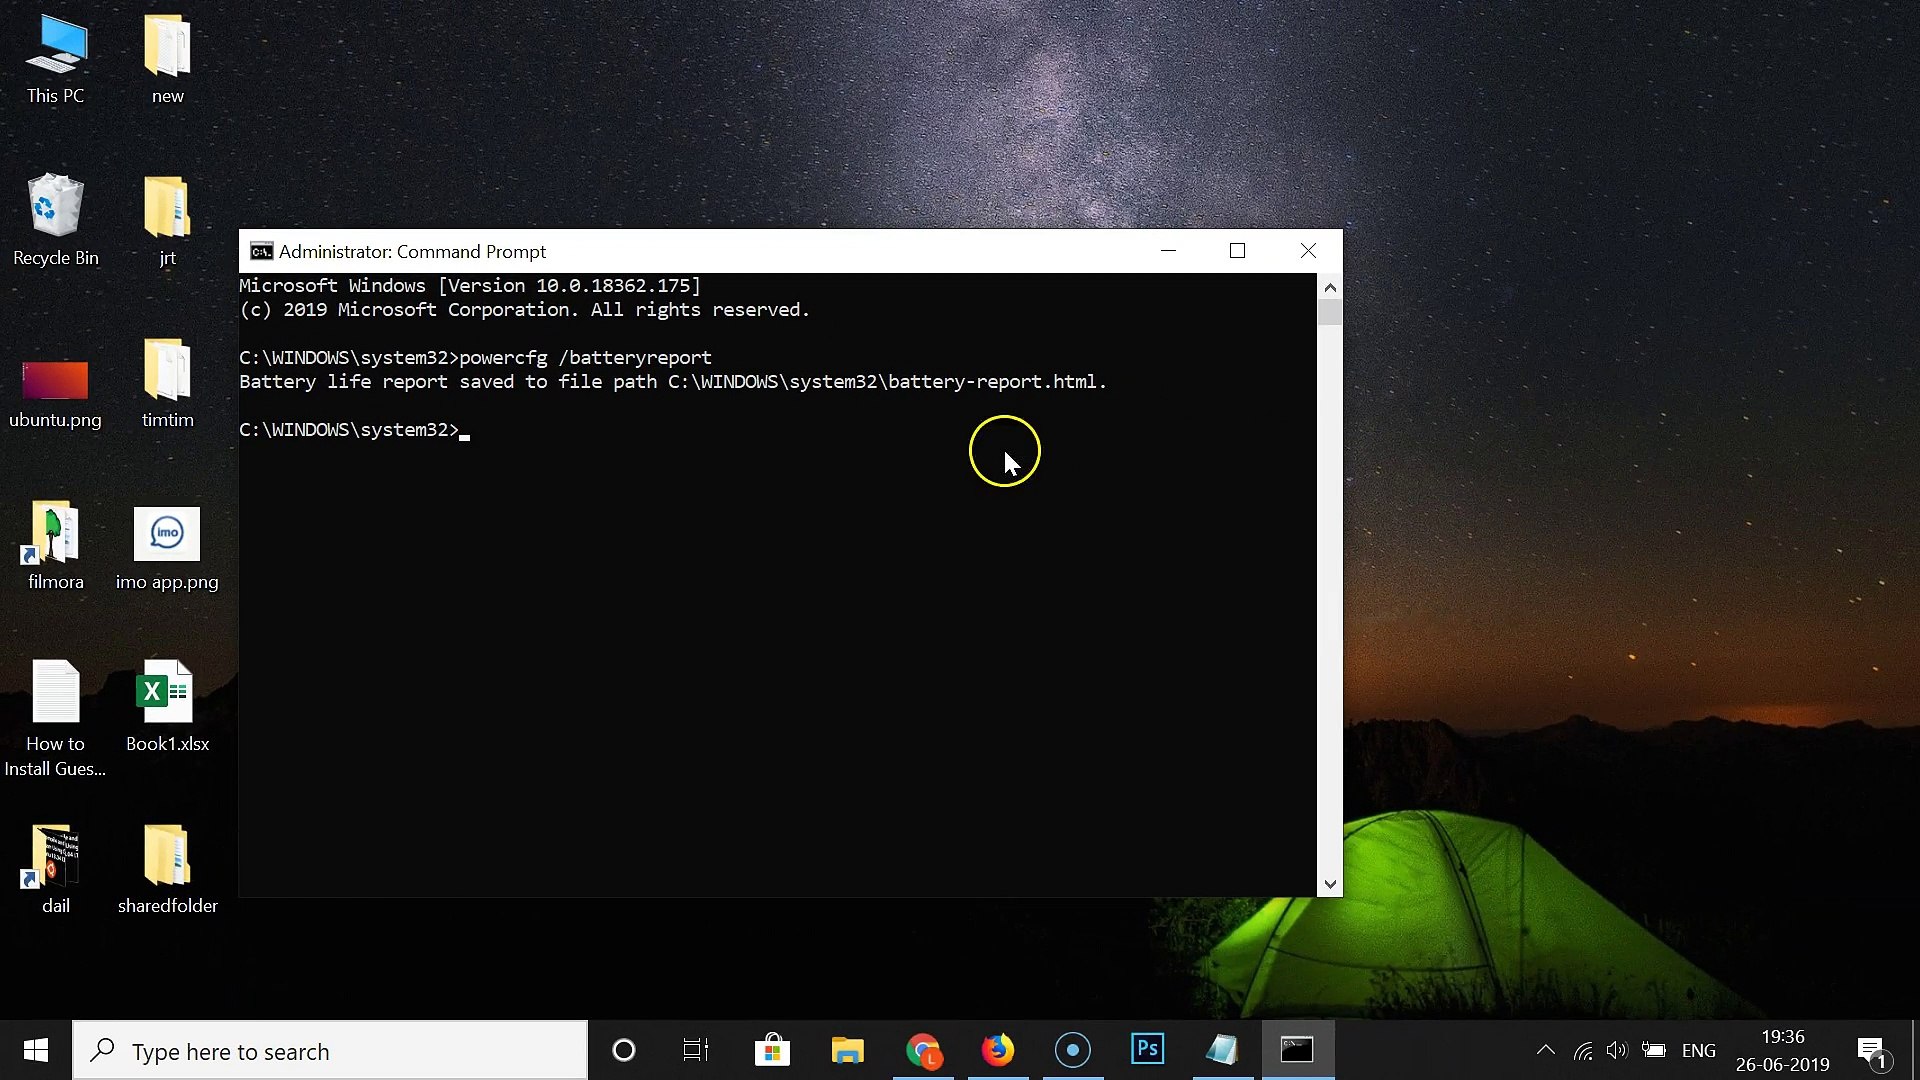
Task: Open clock and date 19:36 in tray
Action: click(x=1783, y=1051)
